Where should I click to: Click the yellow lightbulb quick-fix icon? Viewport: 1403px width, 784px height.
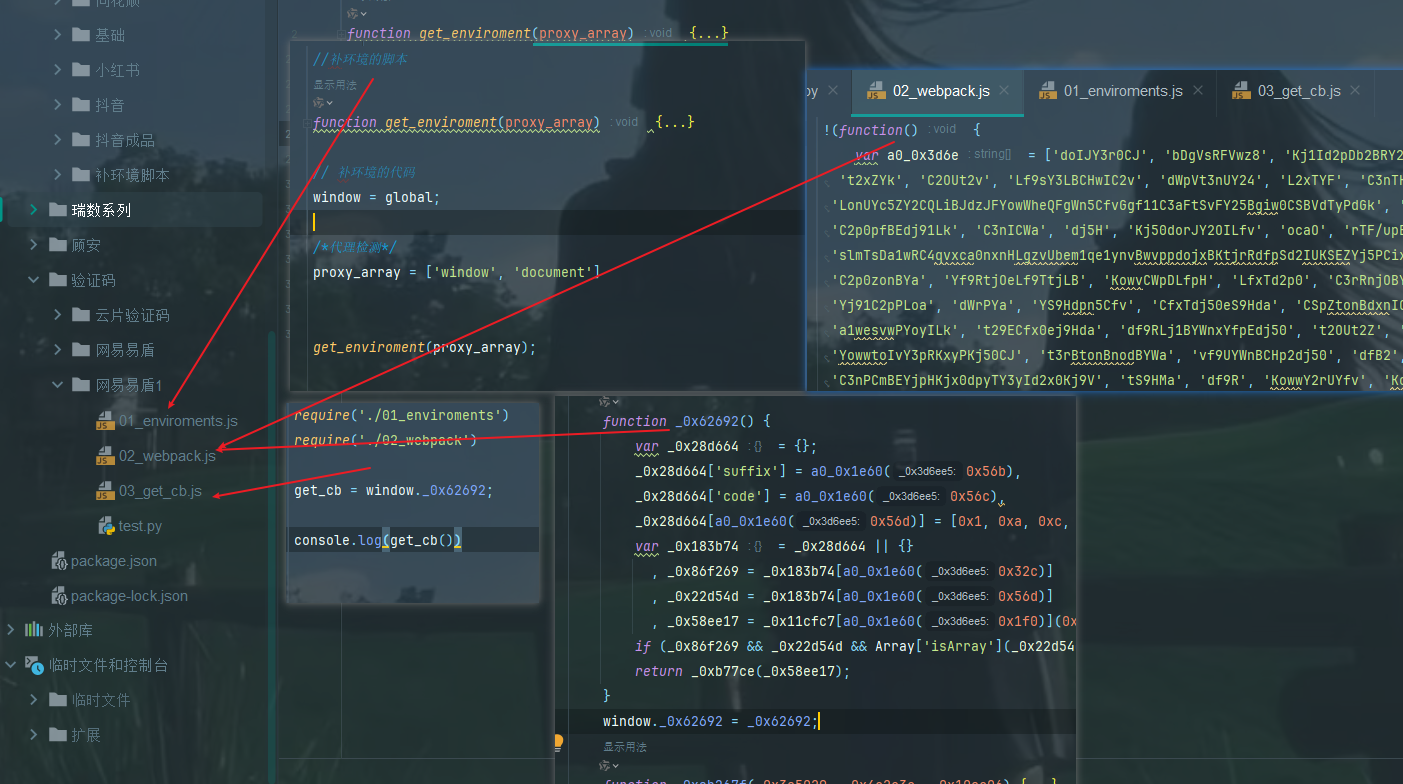pos(559,742)
